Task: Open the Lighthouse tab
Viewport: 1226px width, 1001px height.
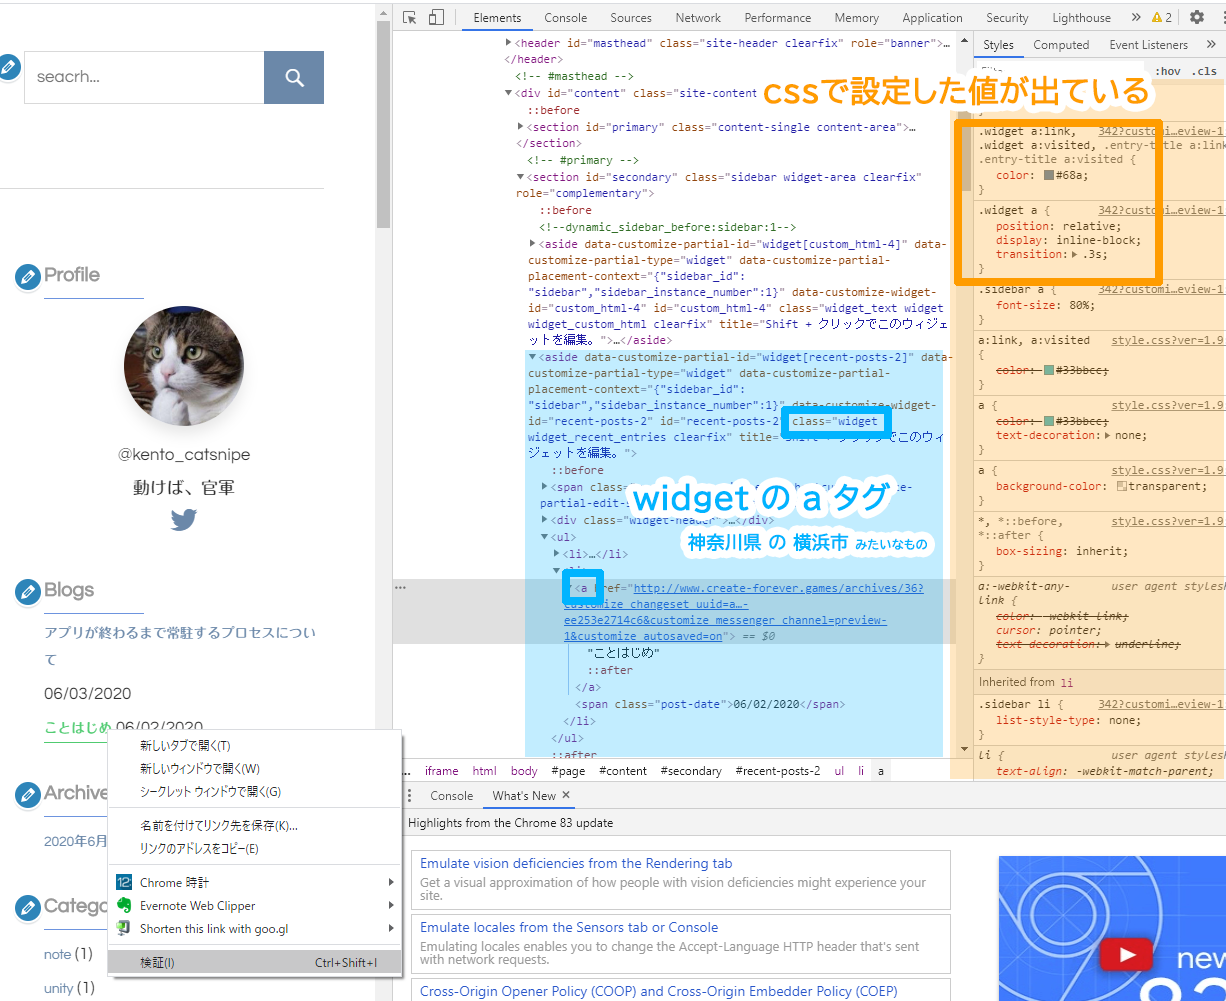Action: tap(1081, 18)
